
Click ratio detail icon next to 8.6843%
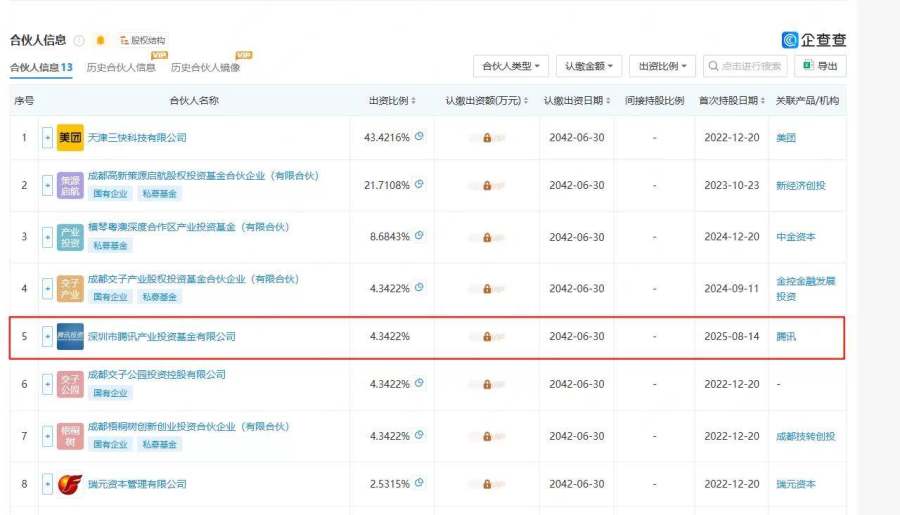tap(419, 235)
